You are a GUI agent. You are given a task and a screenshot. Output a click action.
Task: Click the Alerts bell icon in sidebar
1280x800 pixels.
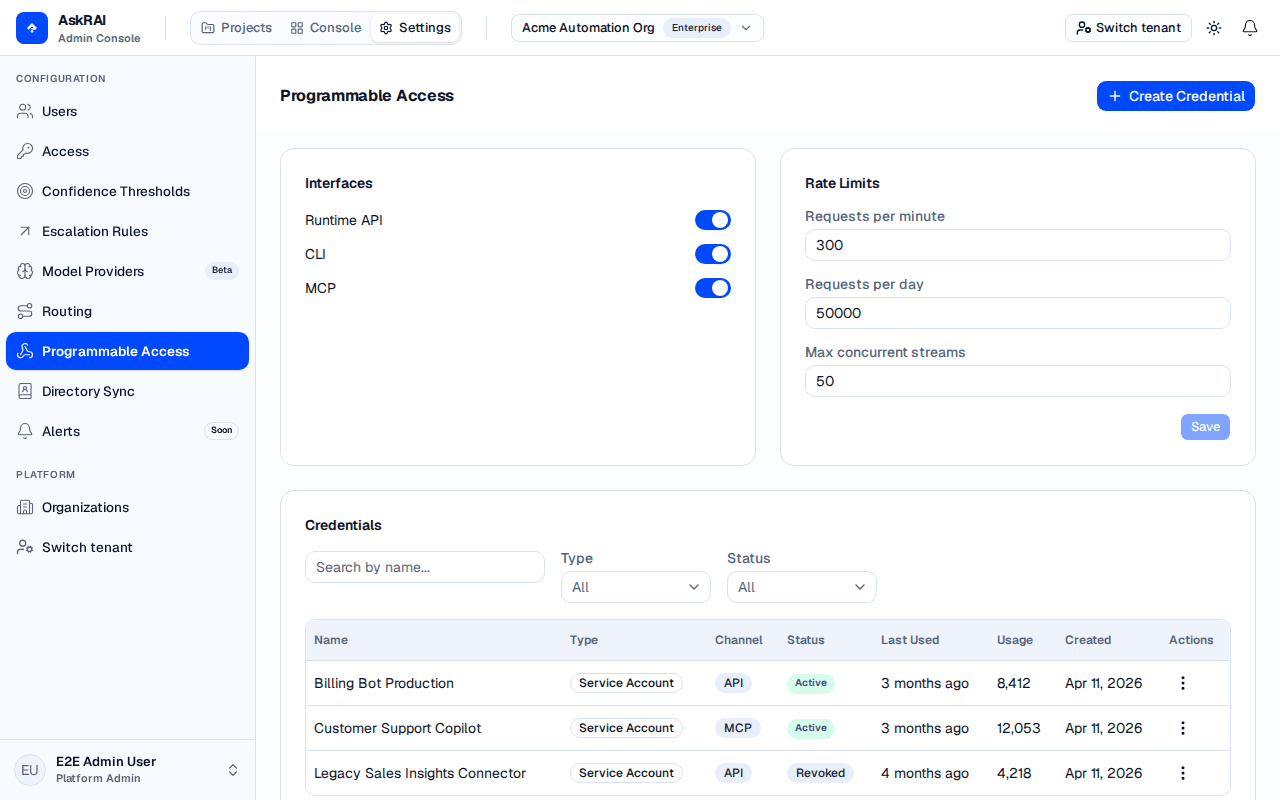25,431
